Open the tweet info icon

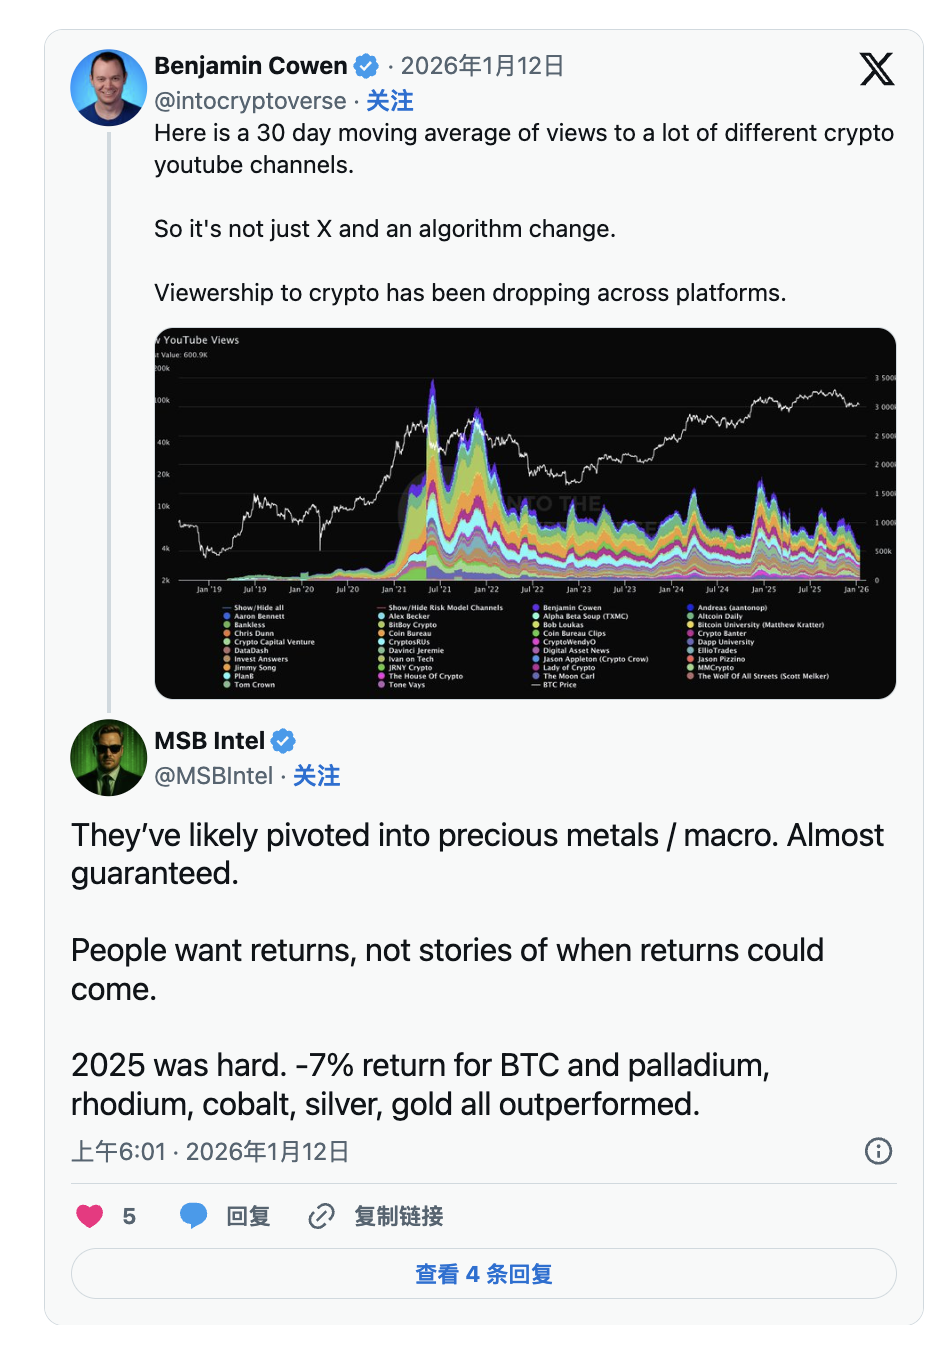point(878,1151)
